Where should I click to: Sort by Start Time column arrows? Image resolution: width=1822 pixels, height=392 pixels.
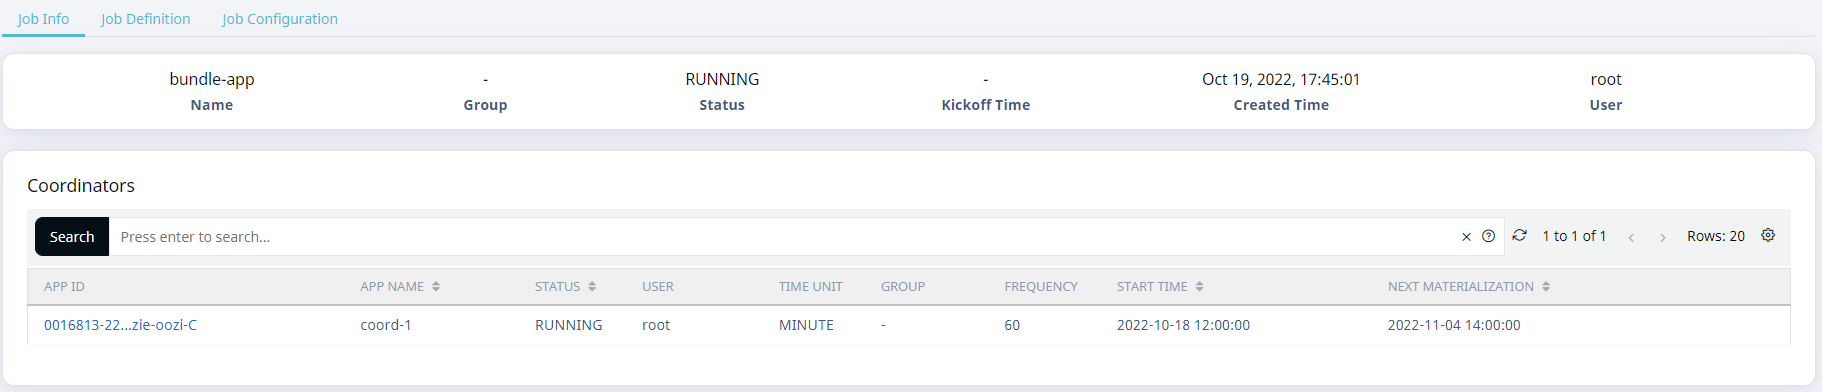coord(1199,287)
